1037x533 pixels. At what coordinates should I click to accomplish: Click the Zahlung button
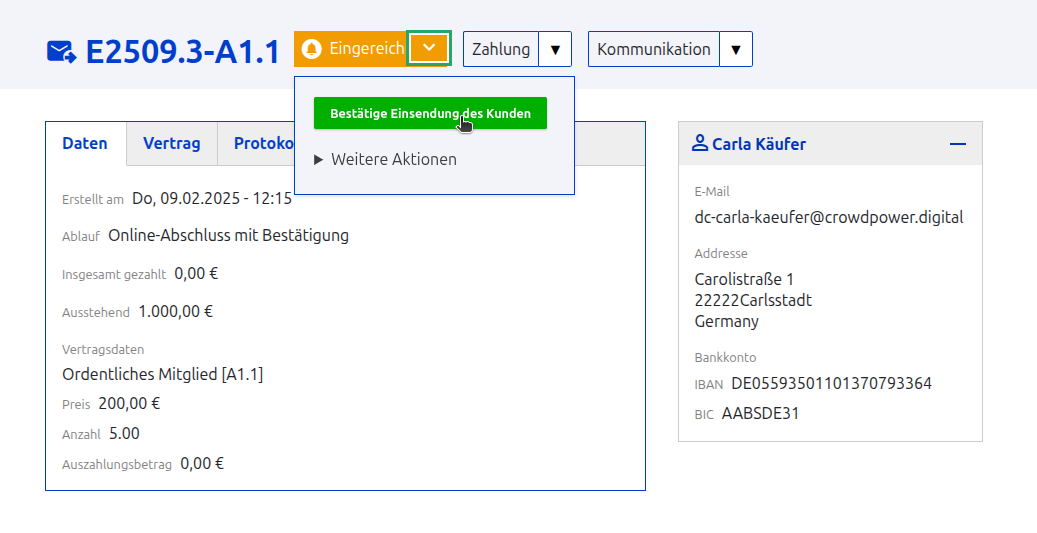click(x=501, y=49)
